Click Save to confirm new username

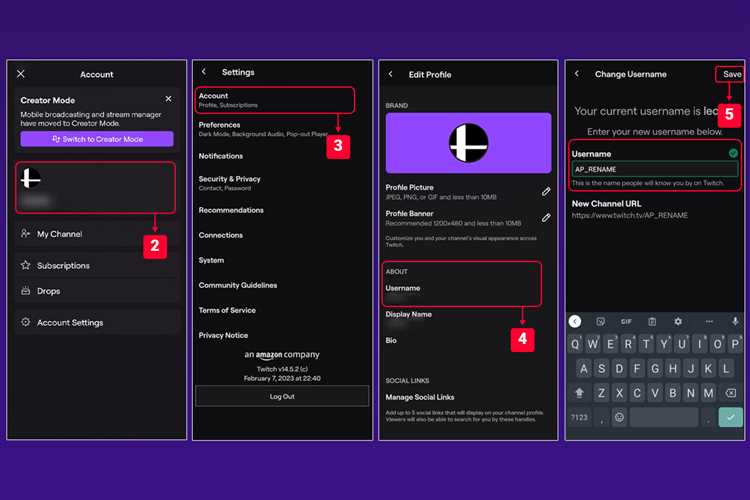731,74
